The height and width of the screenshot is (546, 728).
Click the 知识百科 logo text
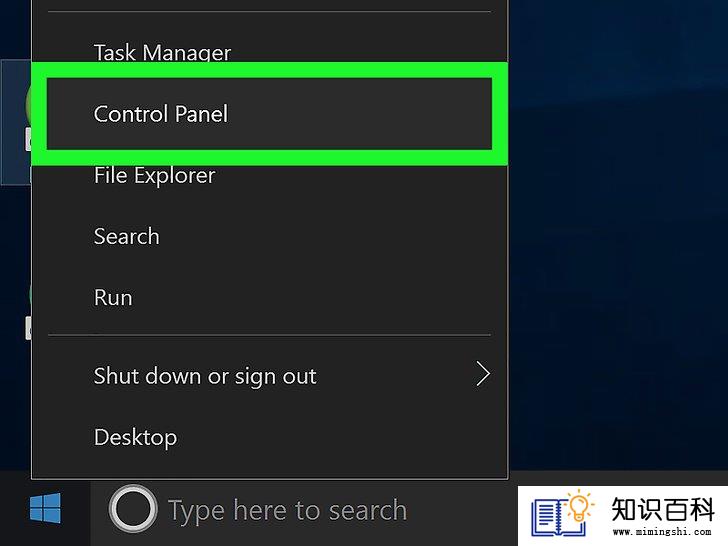[663, 509]
